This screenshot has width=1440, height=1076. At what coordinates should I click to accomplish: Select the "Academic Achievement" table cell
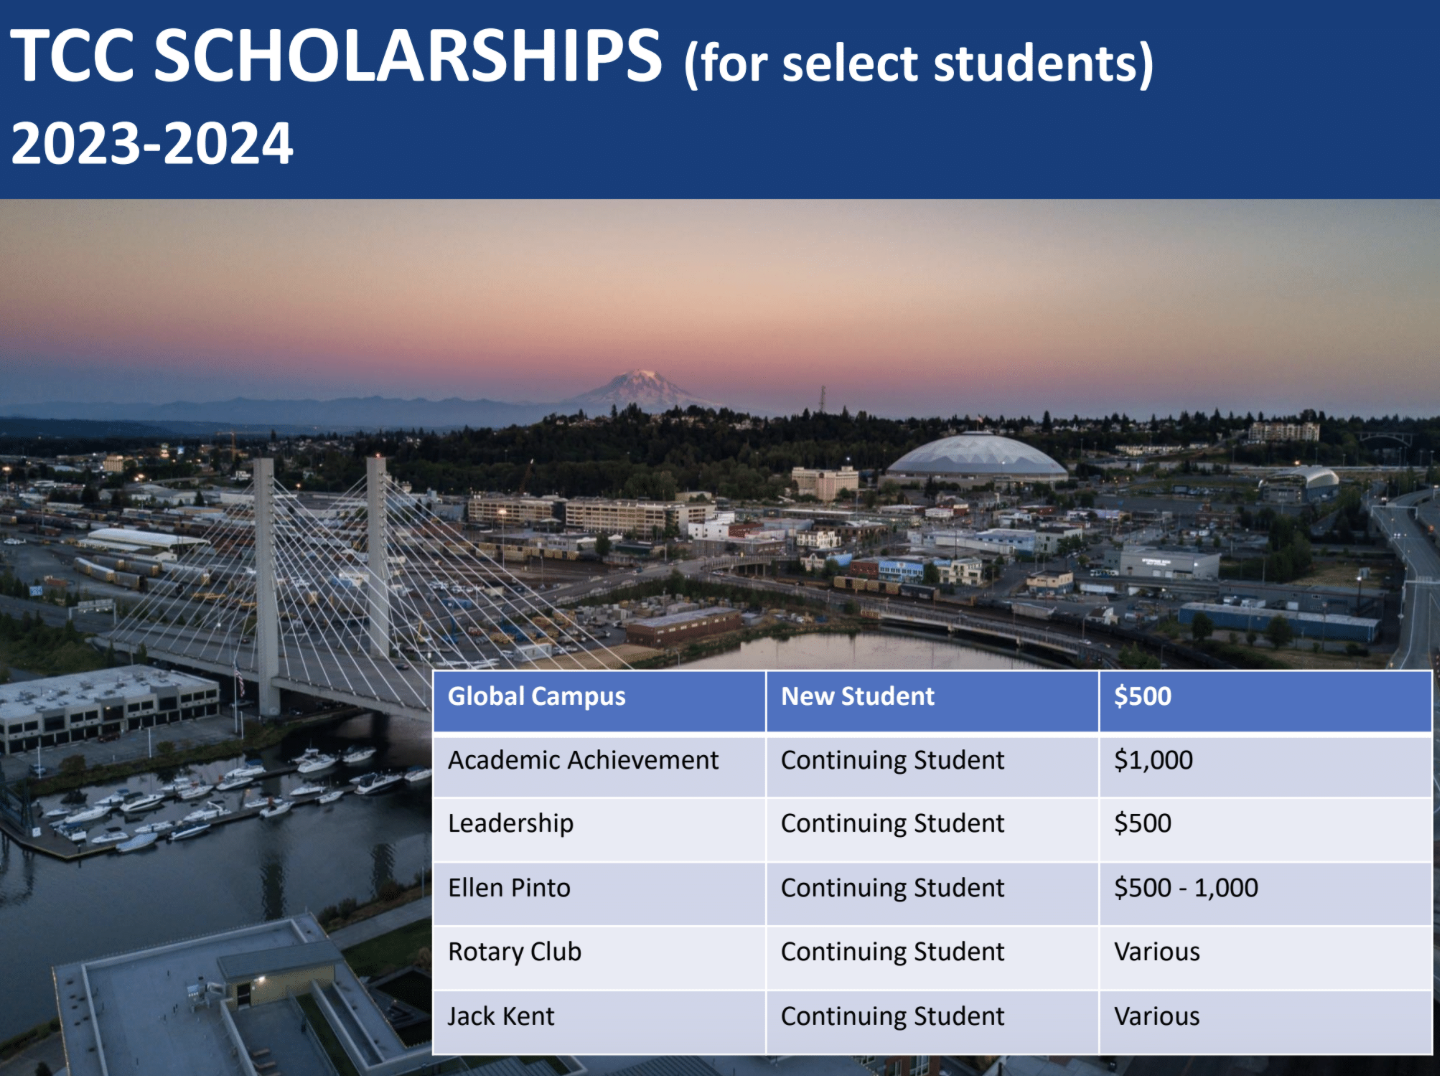tap(583, 761)
